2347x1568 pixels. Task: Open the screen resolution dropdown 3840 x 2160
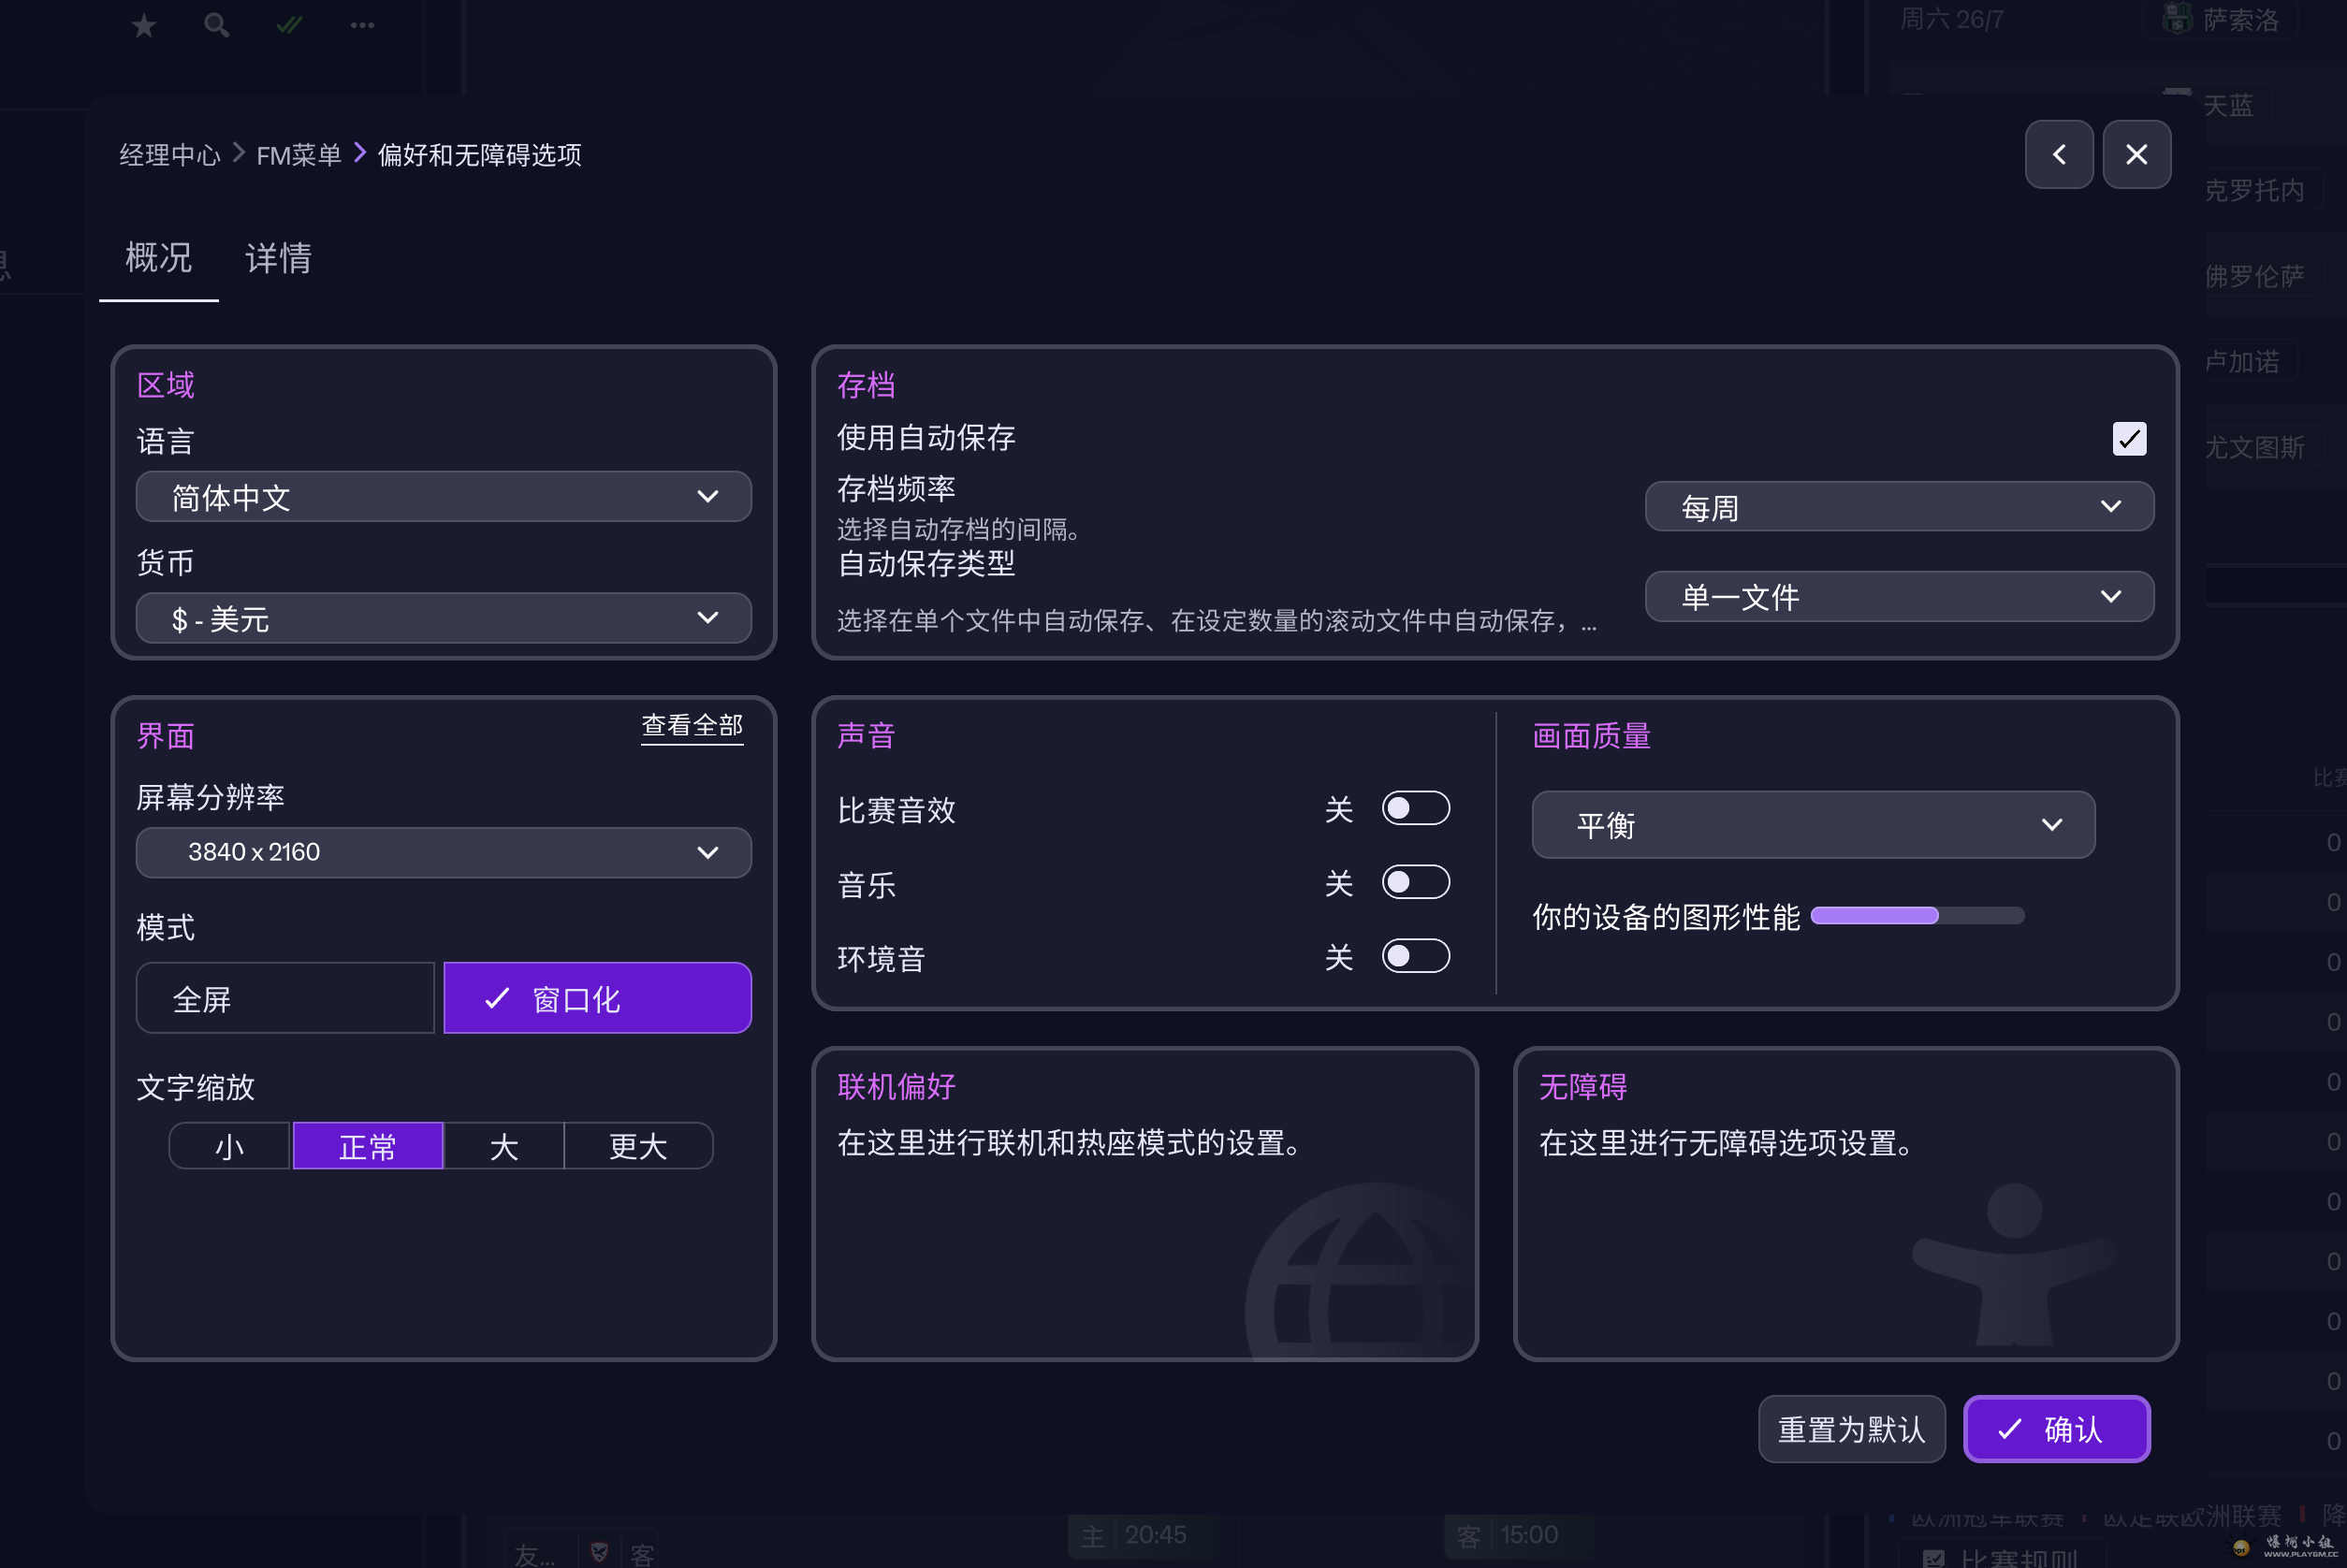[x=443, y=852]
